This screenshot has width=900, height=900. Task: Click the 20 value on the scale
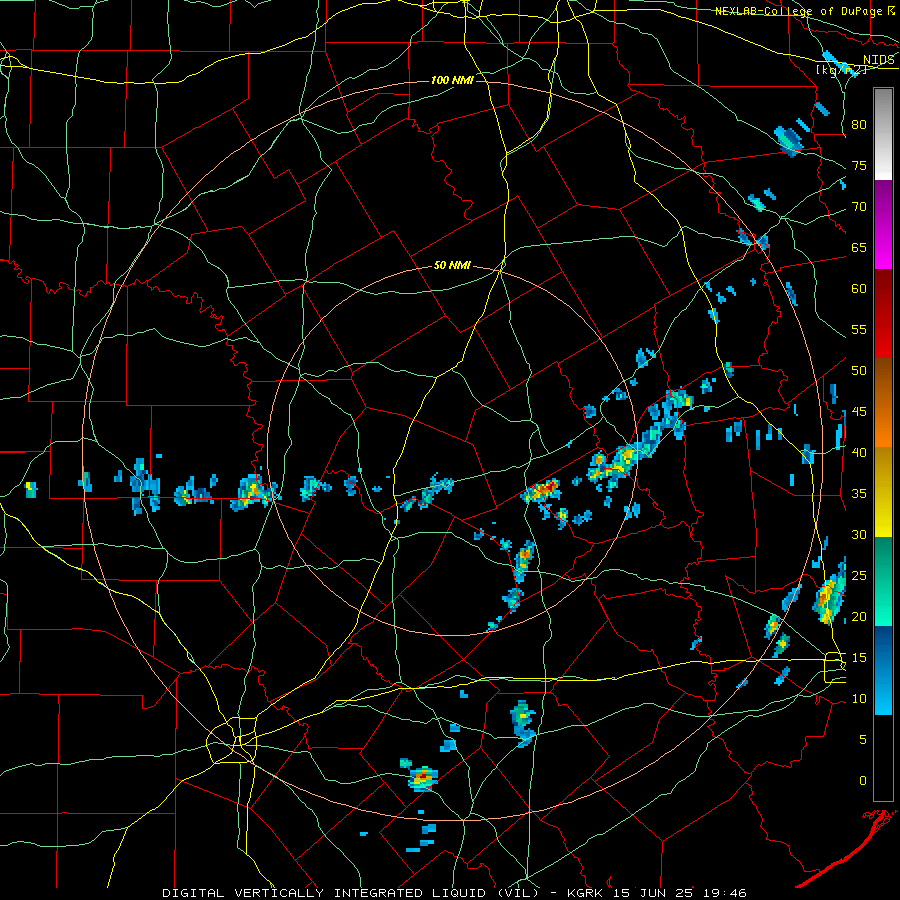tap(859, 617)
